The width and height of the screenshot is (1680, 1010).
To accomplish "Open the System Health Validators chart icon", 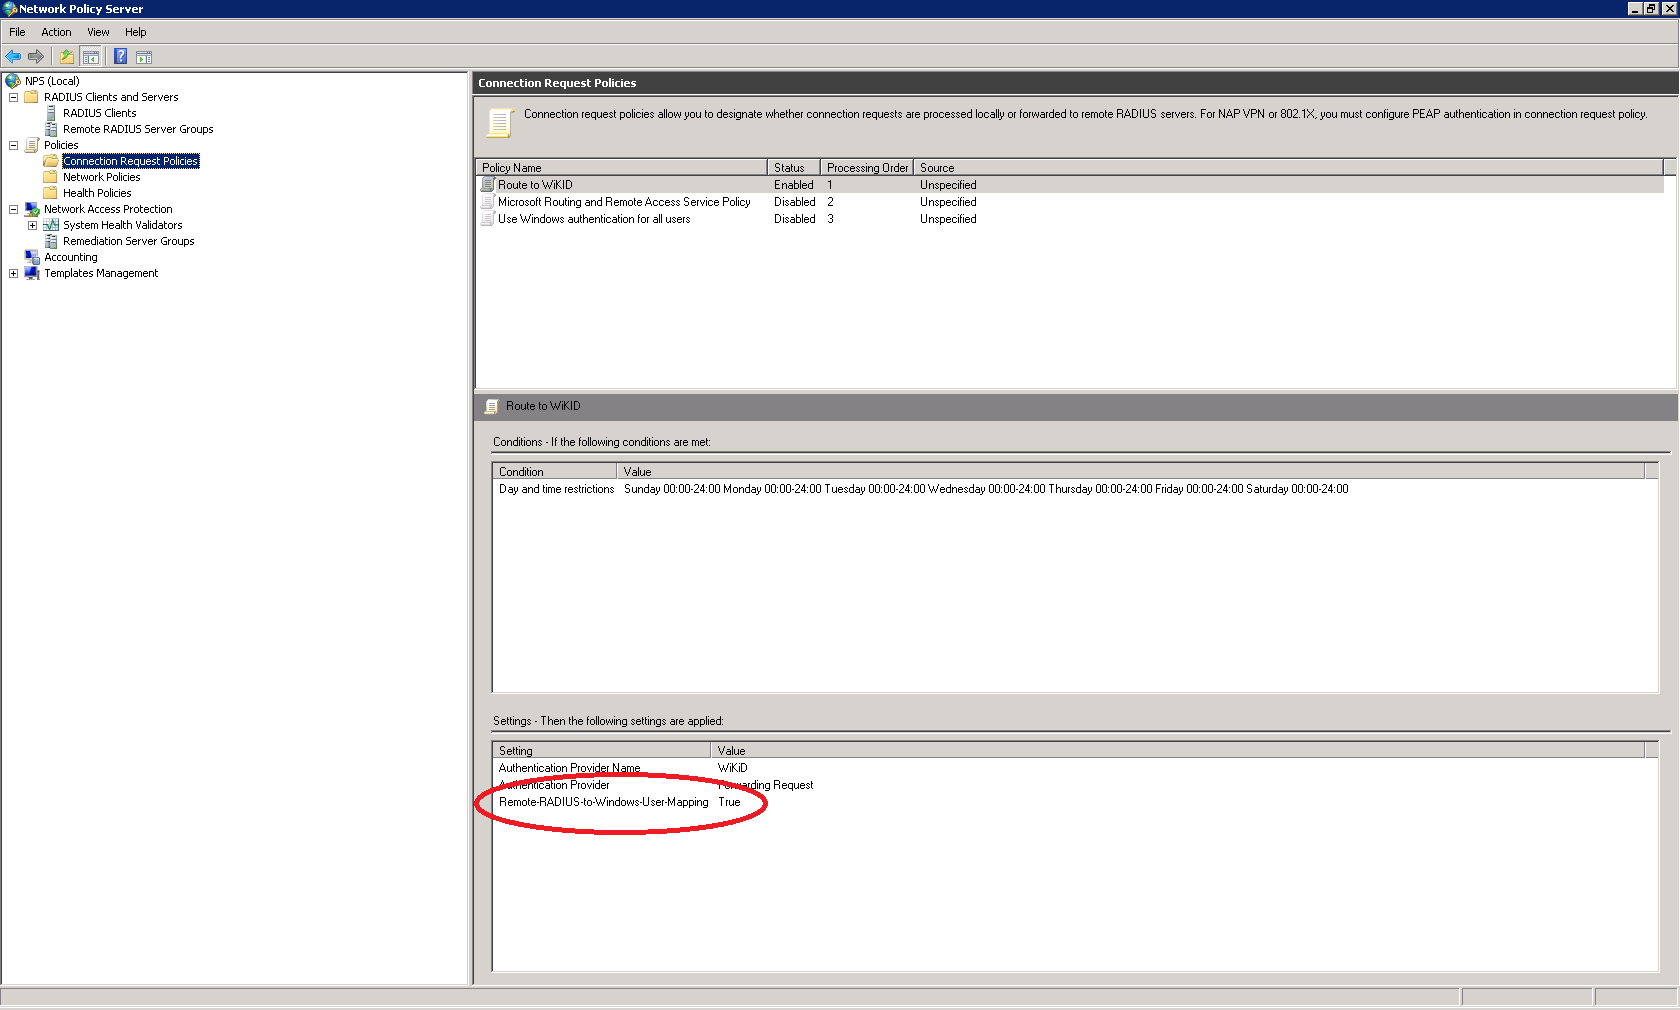I will (x=51, y=225).
